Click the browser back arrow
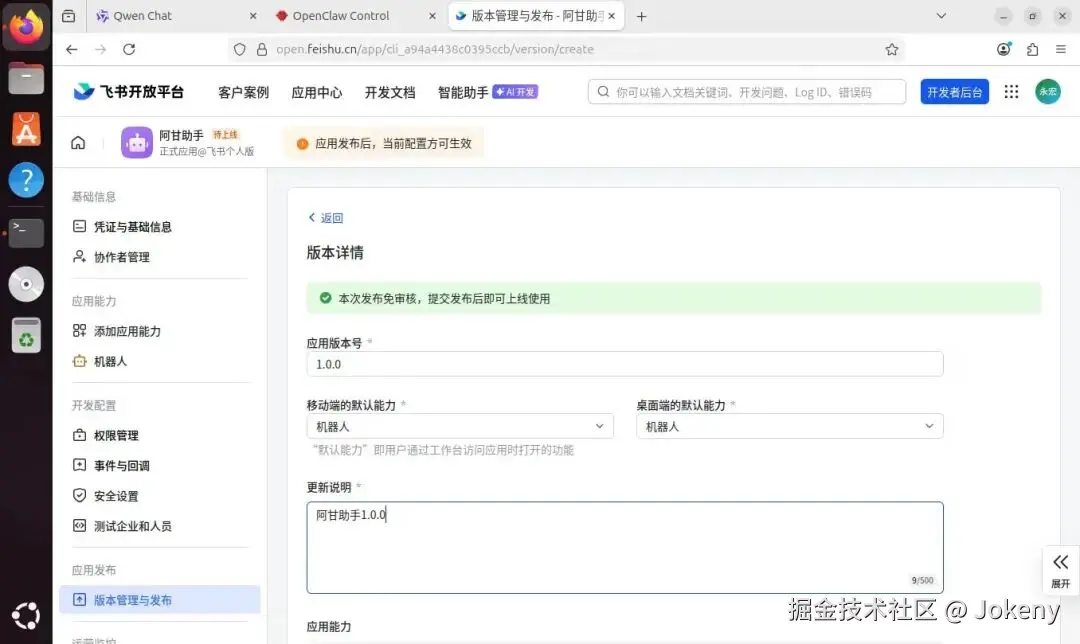 pos(72,49)
